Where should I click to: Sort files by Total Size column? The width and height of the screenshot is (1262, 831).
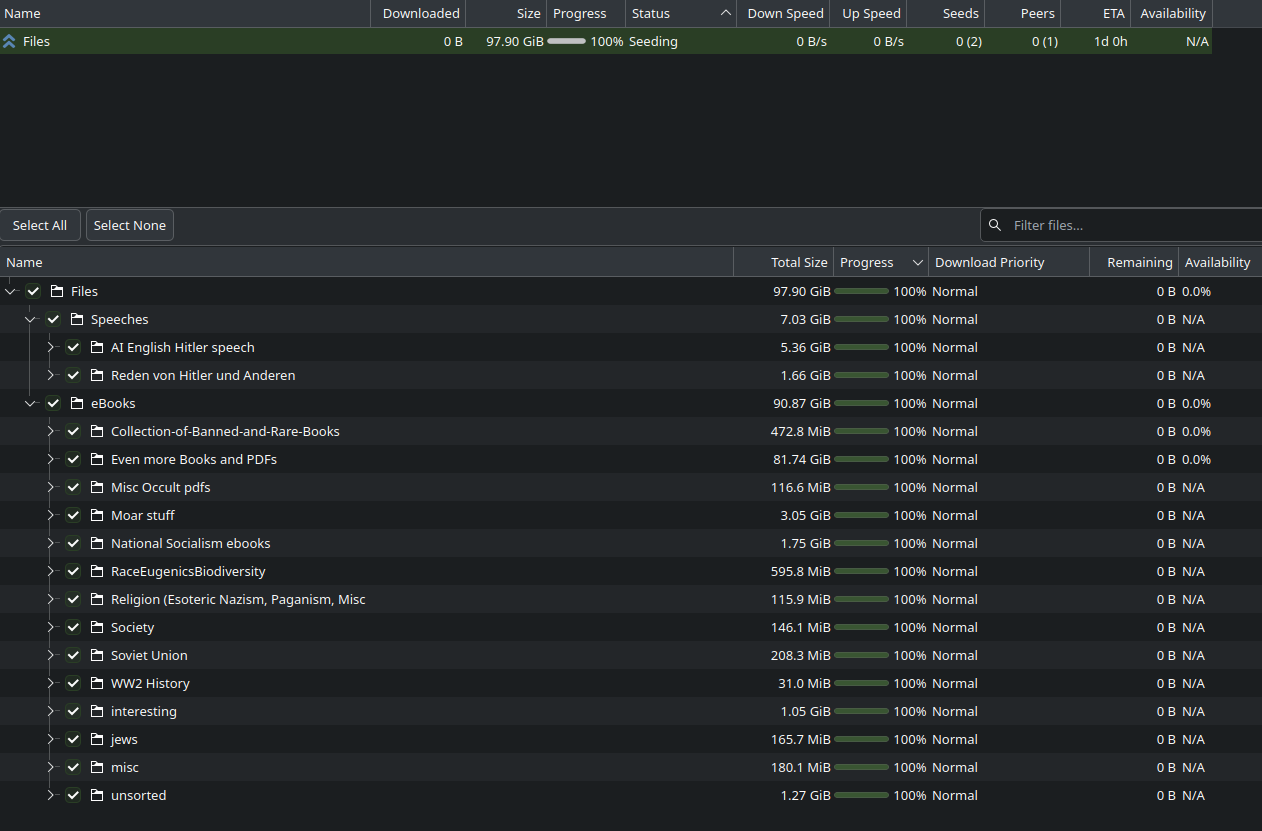click(x=783, y=262)
